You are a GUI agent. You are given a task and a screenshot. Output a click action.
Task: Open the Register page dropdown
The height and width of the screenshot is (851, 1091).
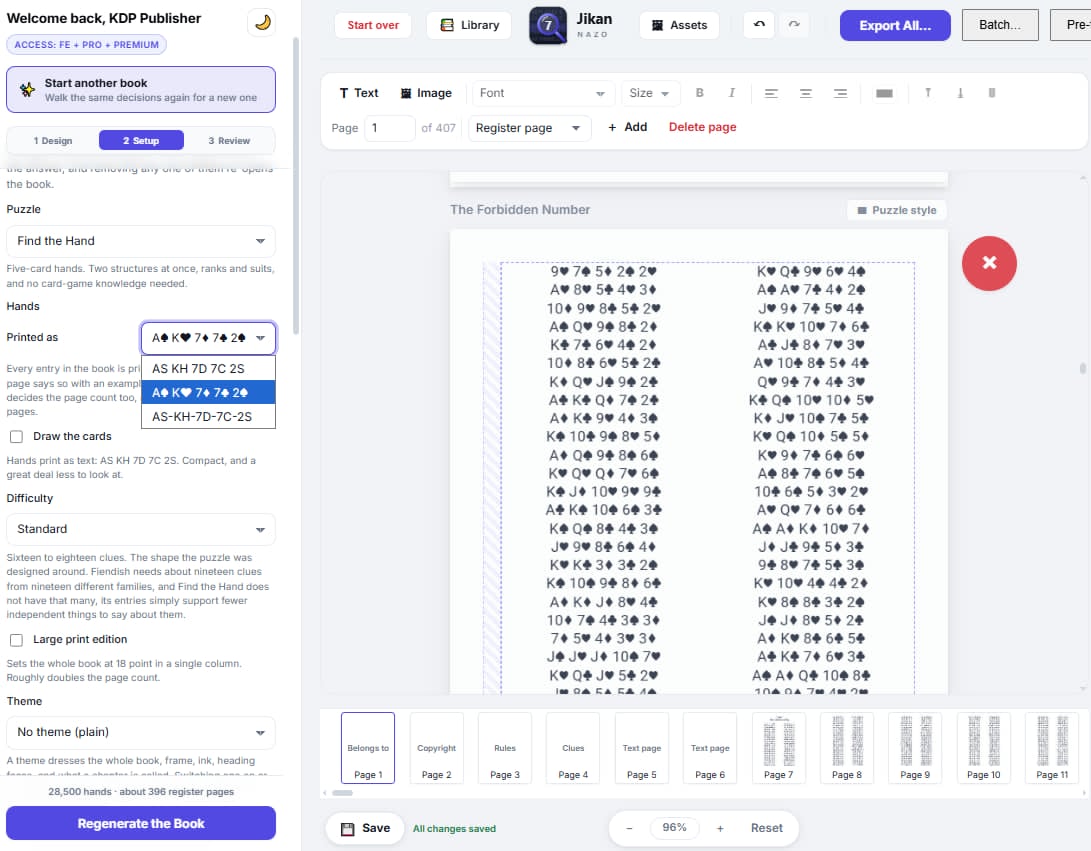tap(529, 128)
